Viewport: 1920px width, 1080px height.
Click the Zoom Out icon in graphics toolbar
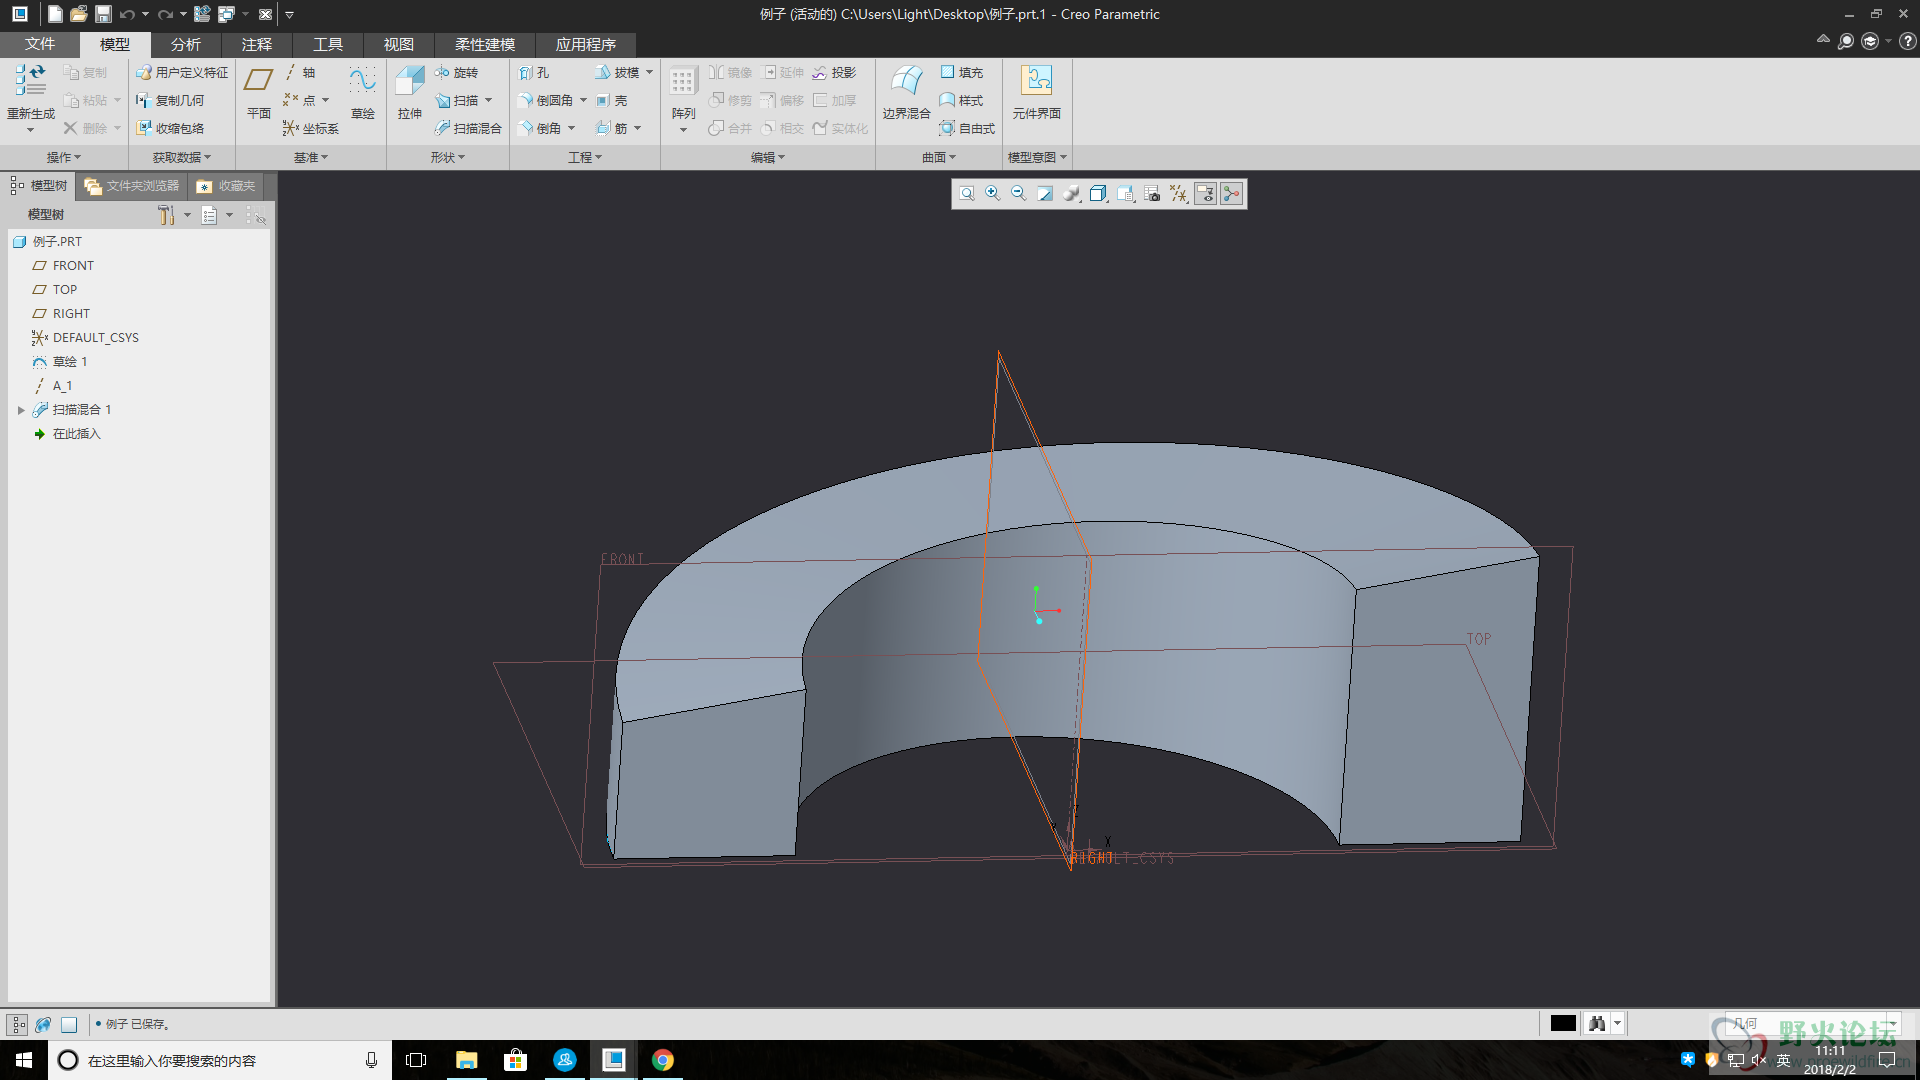point(1019,194)
